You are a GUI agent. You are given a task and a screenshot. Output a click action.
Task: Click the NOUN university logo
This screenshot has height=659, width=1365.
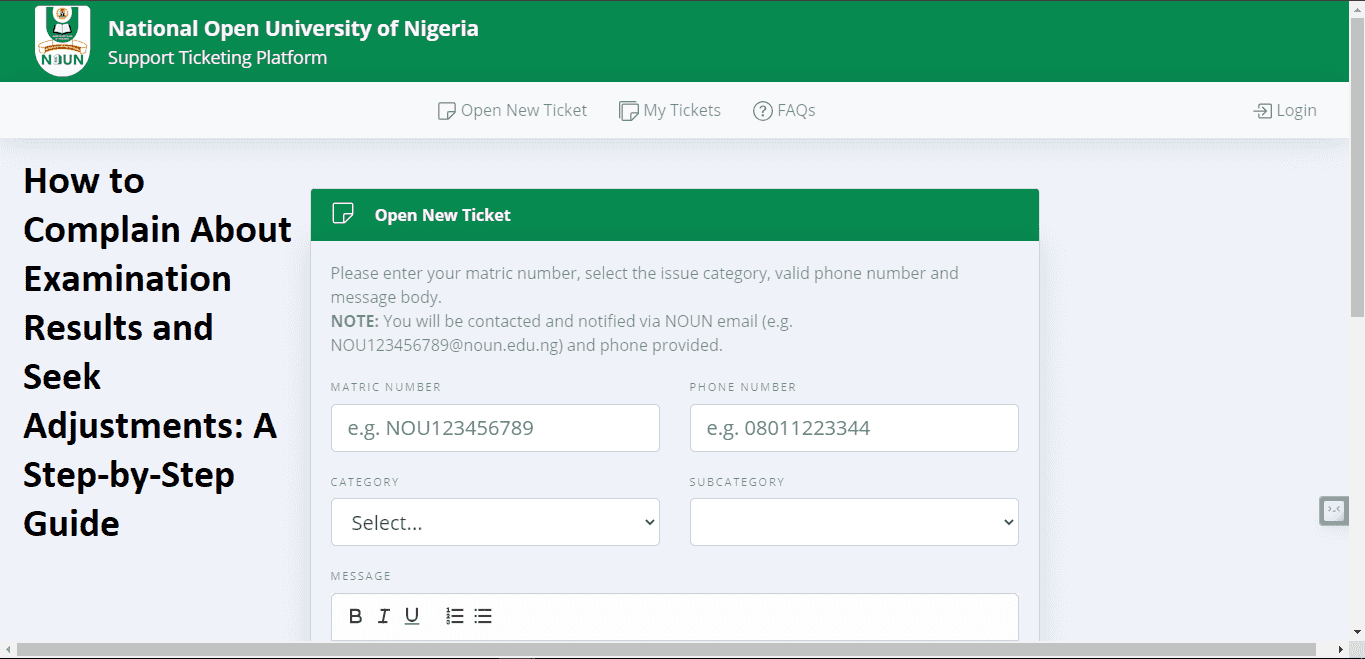coord(63,41)
